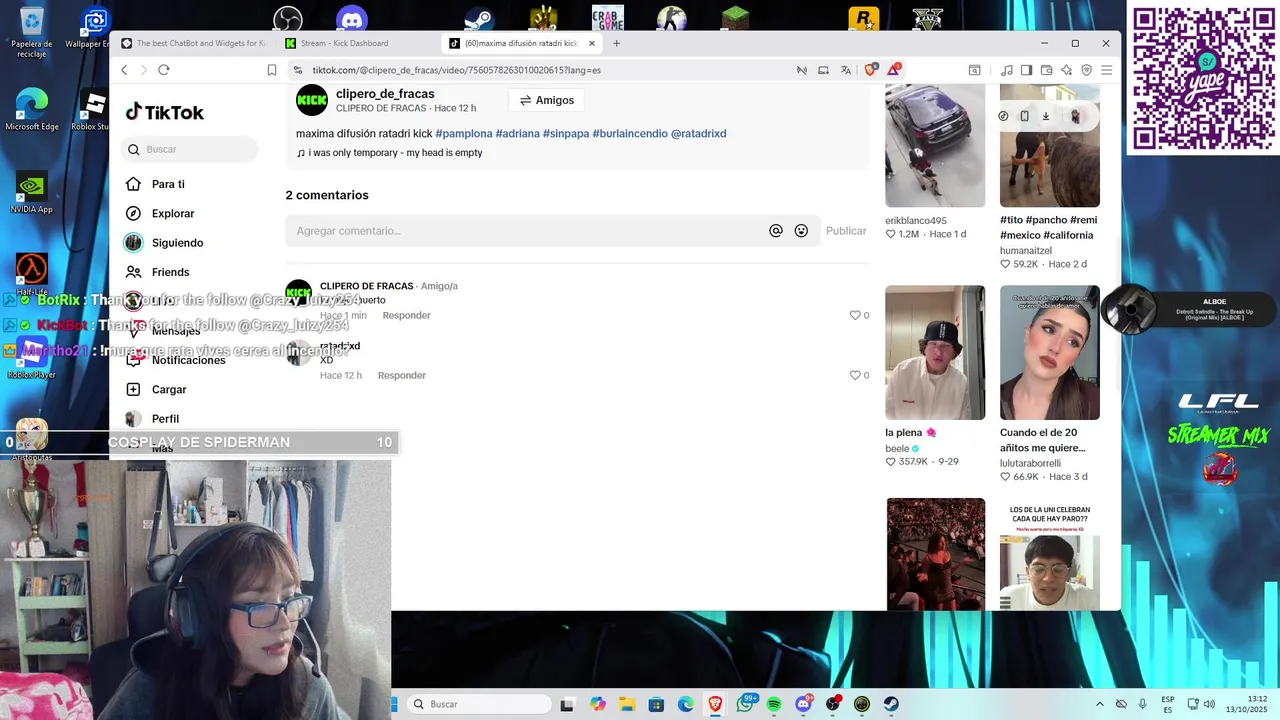This screenshot has height=720, width=1280.
Task: Open the TikTok logo home link
Action: [165, 112]
